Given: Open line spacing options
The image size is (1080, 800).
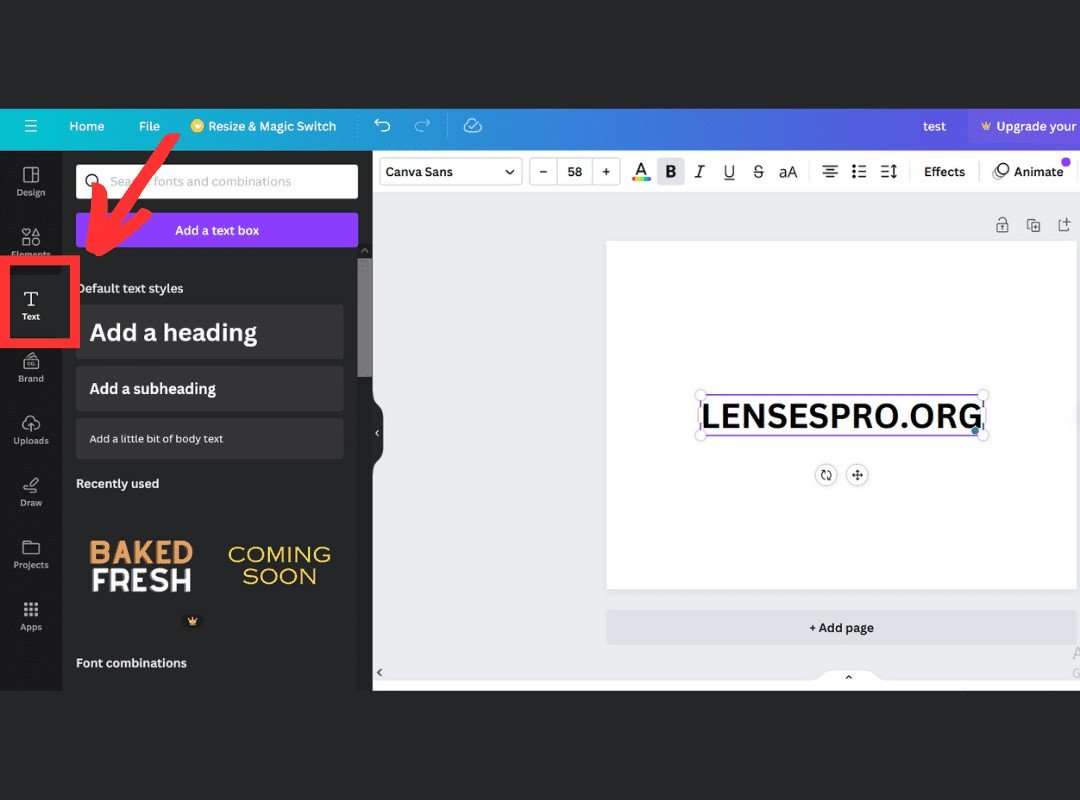Looking at the screenshot, I should [889, 172].
